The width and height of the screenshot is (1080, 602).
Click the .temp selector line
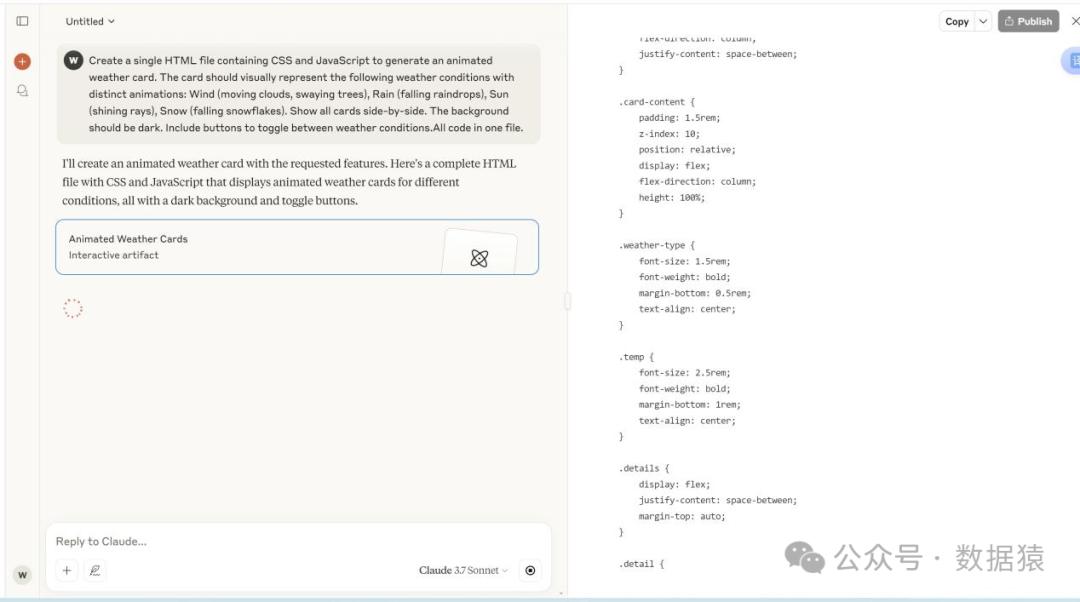pyautogui.click(x=636, y=357)
